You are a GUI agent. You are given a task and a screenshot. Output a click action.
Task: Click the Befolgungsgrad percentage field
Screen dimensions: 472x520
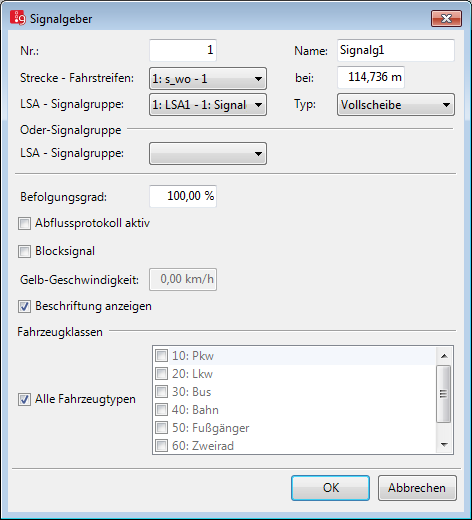[183, 196]
